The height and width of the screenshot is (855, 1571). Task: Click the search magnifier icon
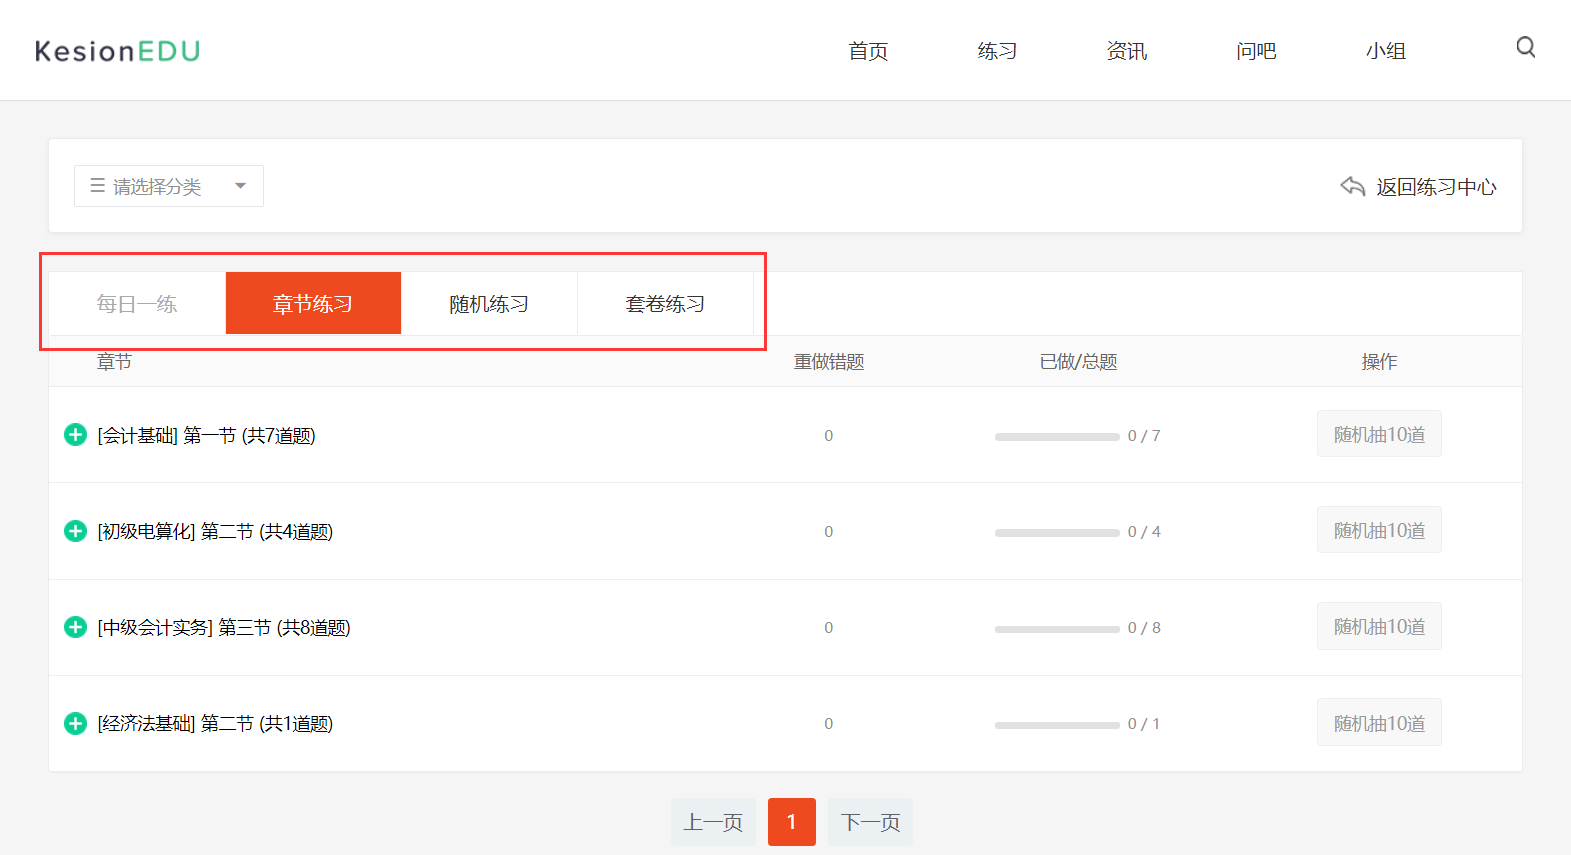1525,48
